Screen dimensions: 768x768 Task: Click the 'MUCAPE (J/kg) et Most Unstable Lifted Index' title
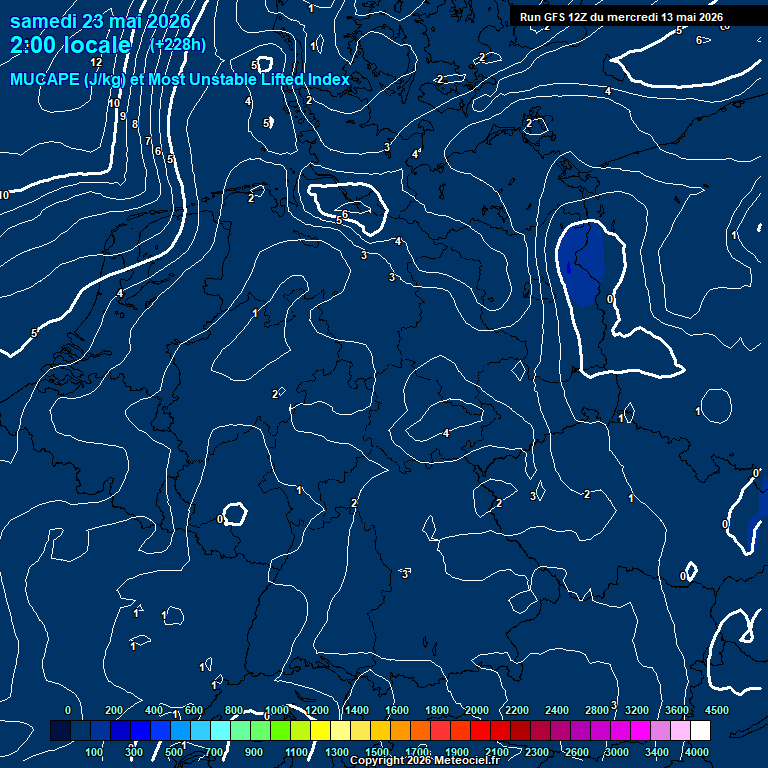pyautogui.click(x=180, y=79)
